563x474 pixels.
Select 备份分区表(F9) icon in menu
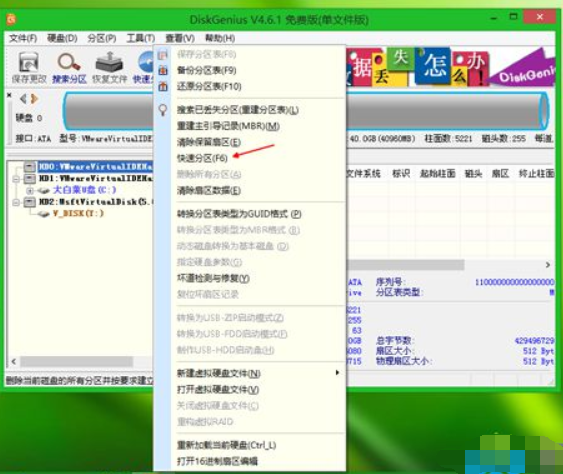tap(163, 70)
